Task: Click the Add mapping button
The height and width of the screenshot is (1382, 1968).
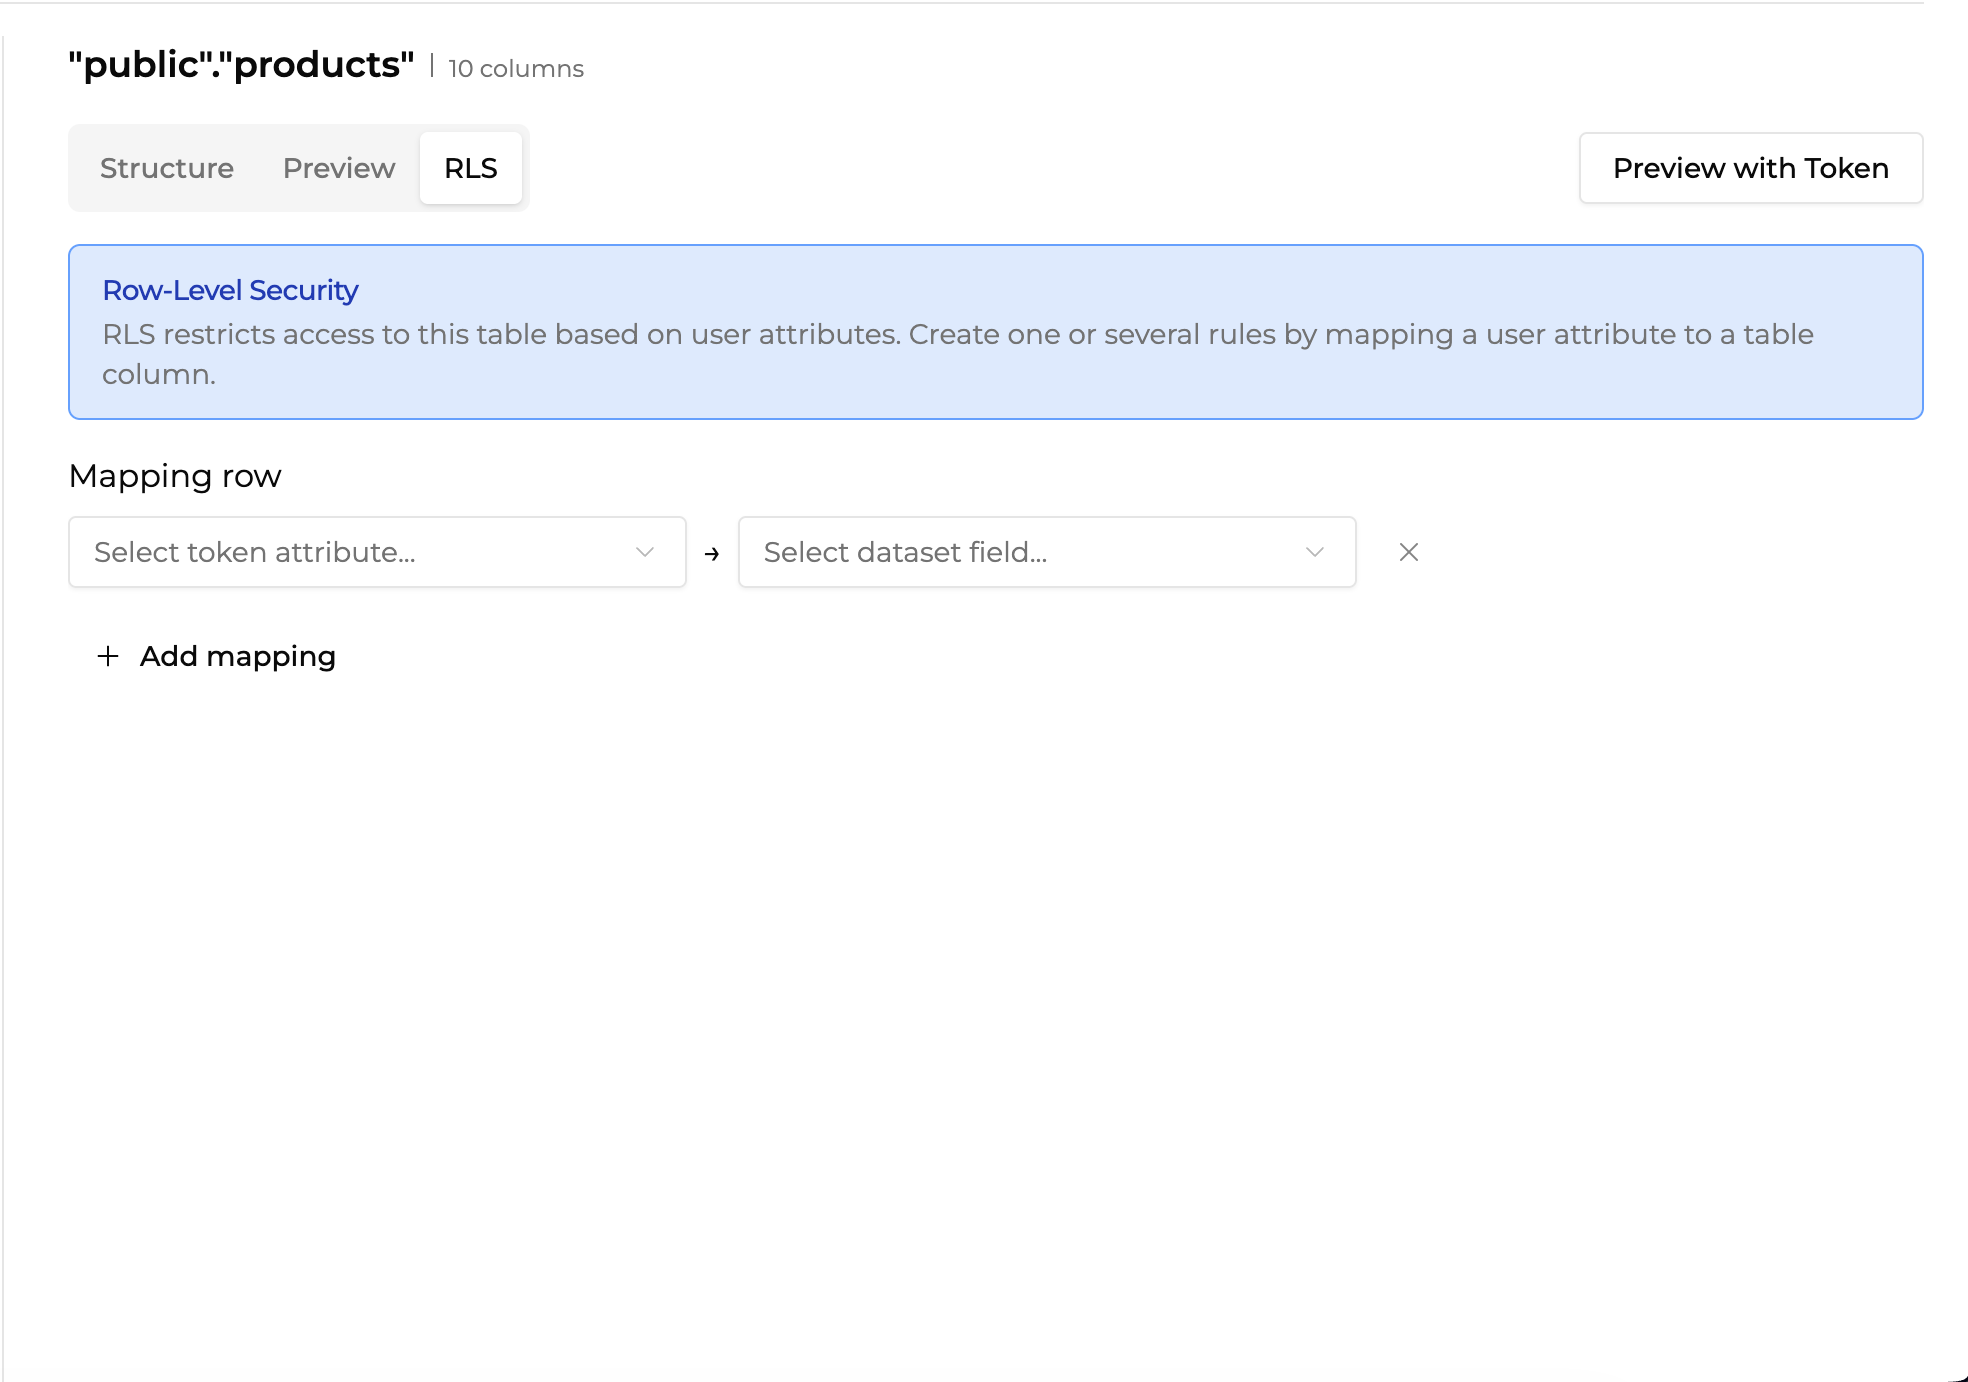Action: pyautogui.click(x=237, y=656)
